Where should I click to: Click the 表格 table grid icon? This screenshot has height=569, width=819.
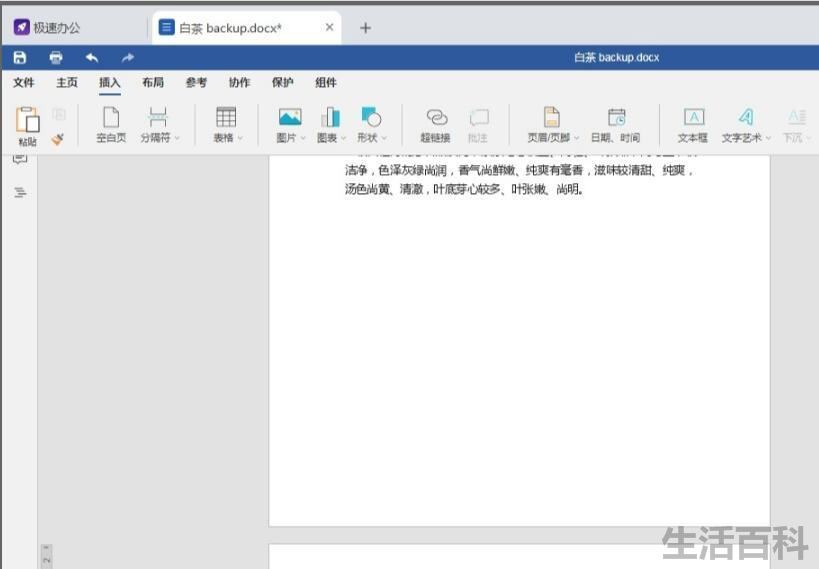coord(226,117)
